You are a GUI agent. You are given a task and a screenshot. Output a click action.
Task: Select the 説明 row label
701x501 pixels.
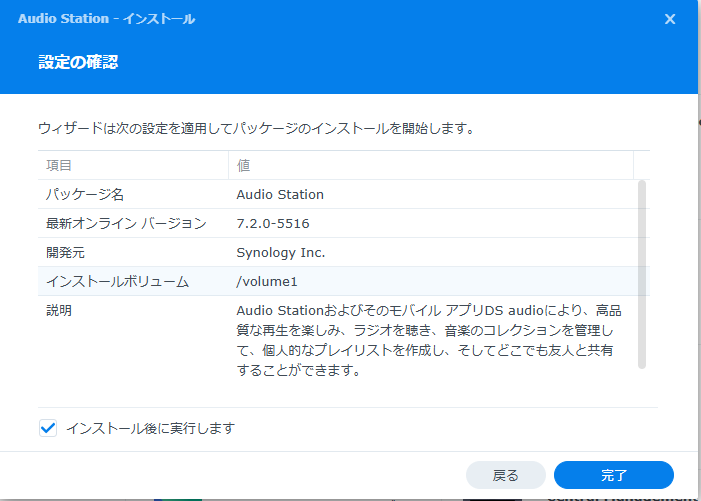[59, 311]
